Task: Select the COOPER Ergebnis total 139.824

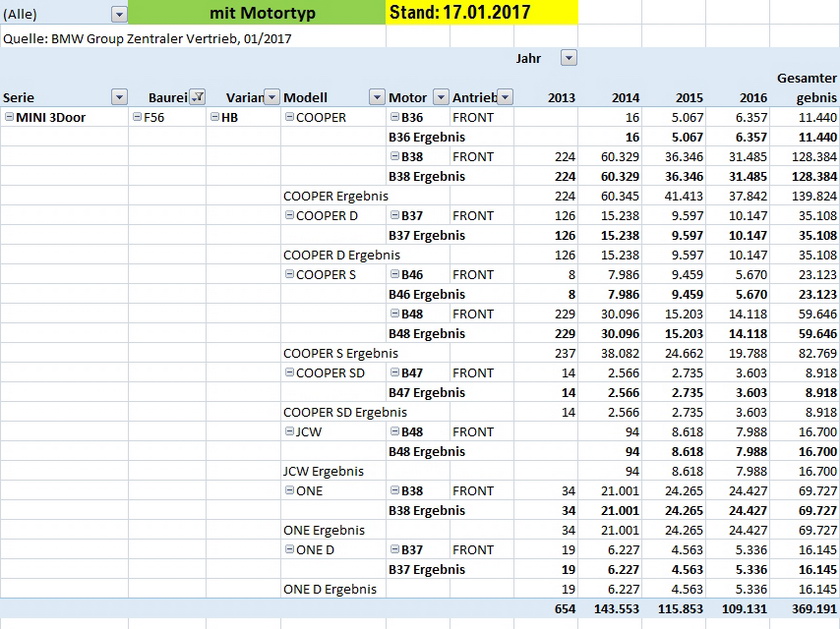Action: click(814, 196)
